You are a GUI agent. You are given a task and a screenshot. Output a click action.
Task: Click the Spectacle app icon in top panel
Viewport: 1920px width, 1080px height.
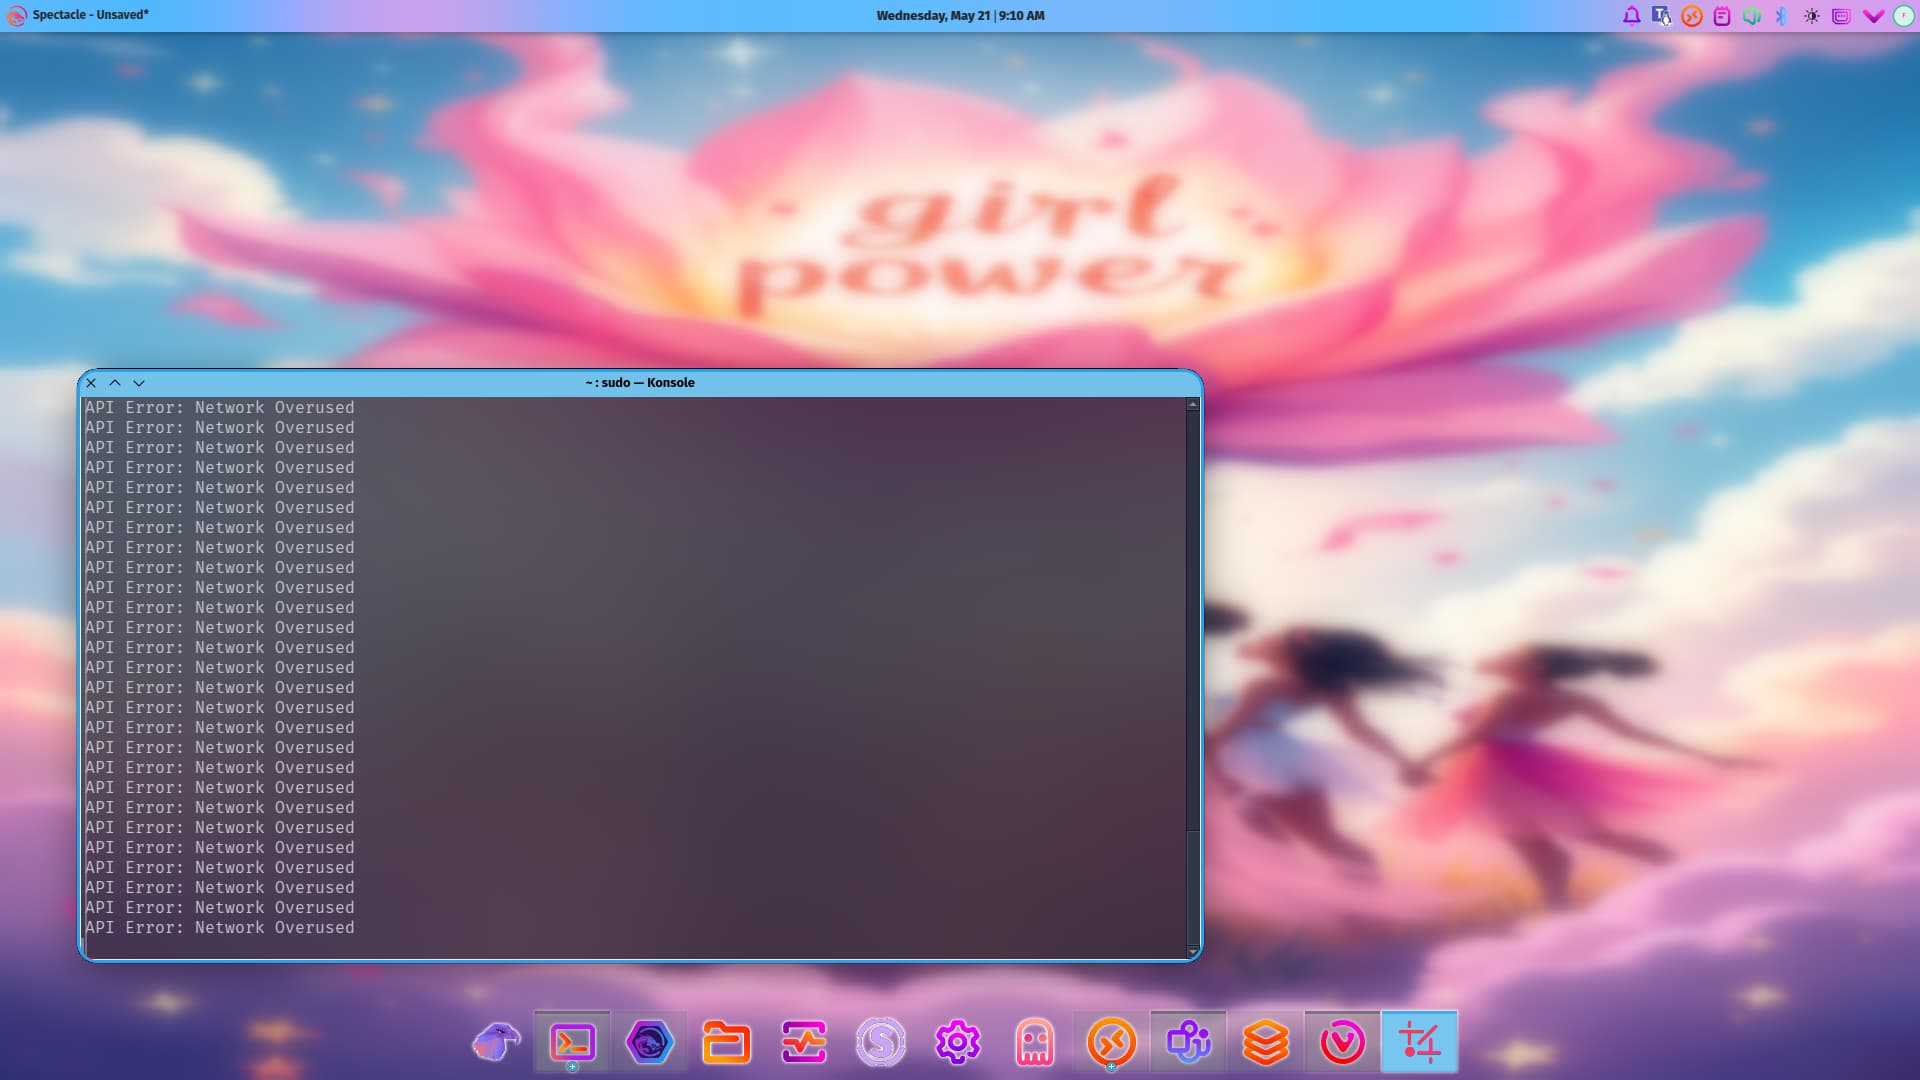coord(16,16)
